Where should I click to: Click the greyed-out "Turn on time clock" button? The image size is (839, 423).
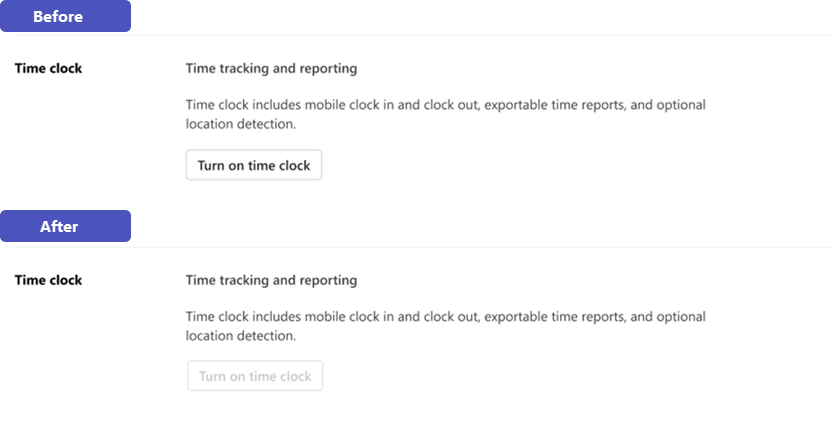click(255, 377)
